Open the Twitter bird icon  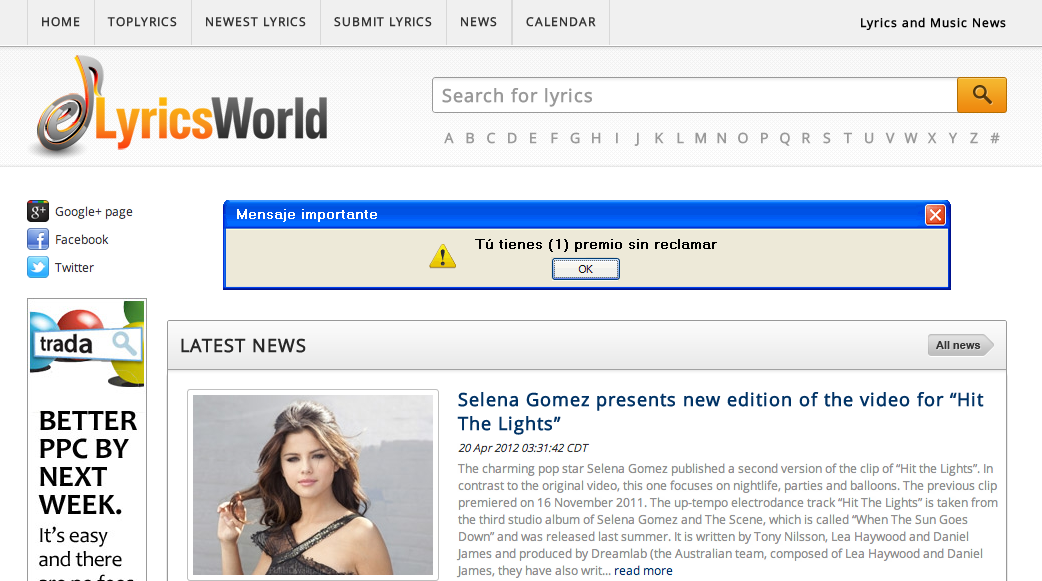click(x=38, y=267)
